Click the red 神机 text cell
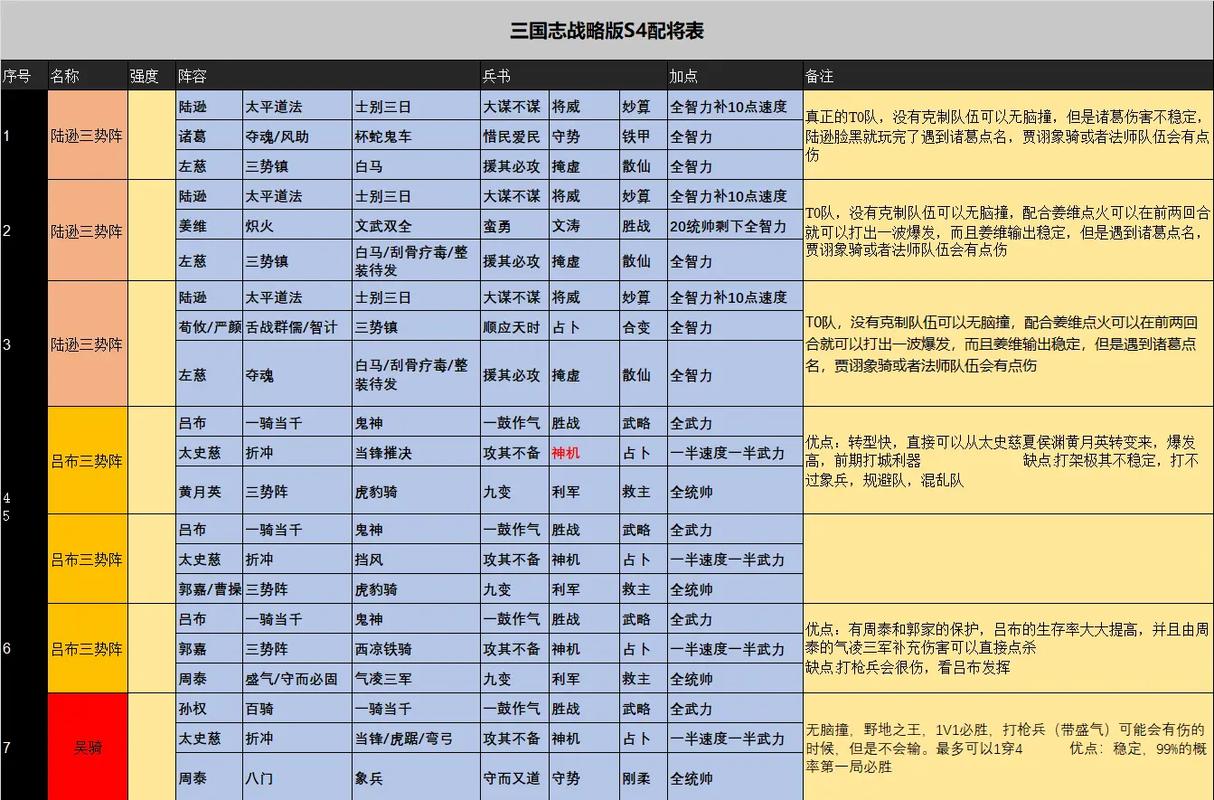This screenshot has width=1214, height=800. pos(567,452)
